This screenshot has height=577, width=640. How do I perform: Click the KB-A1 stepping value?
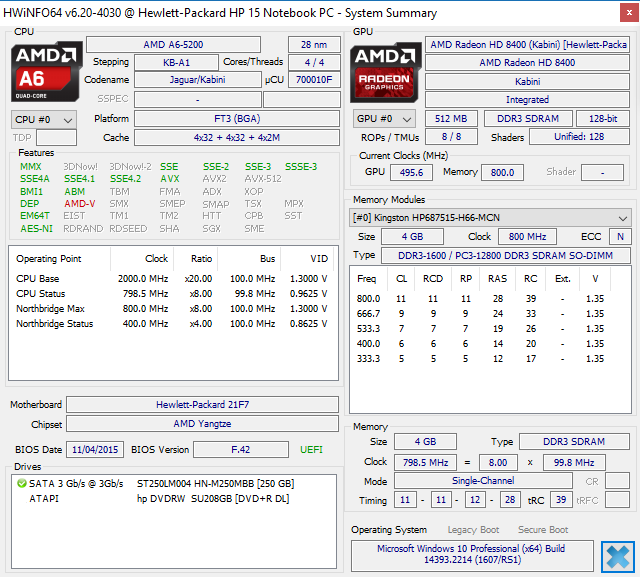[x=176, y=62]
